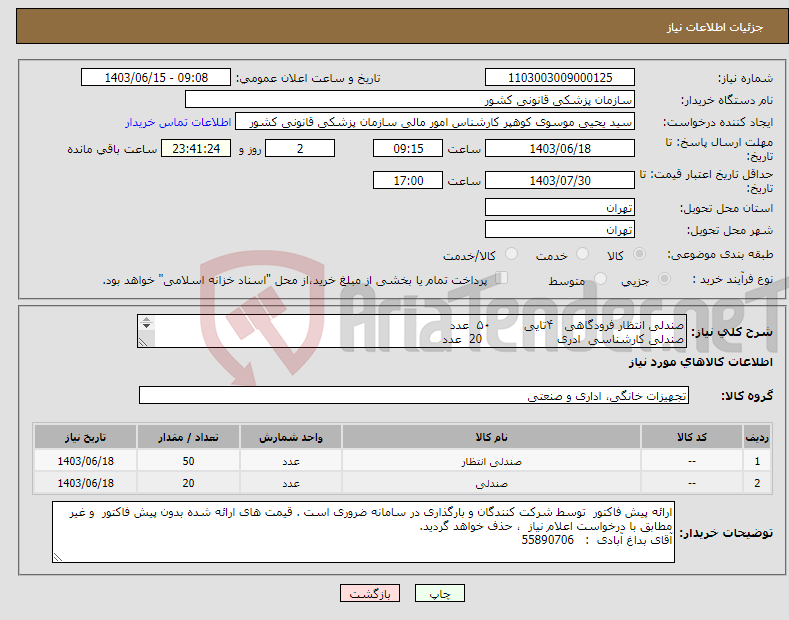This screenshot has height=620, width=789.
Task: Click the row number 1 cell
Action: click(x=757, y=461)
